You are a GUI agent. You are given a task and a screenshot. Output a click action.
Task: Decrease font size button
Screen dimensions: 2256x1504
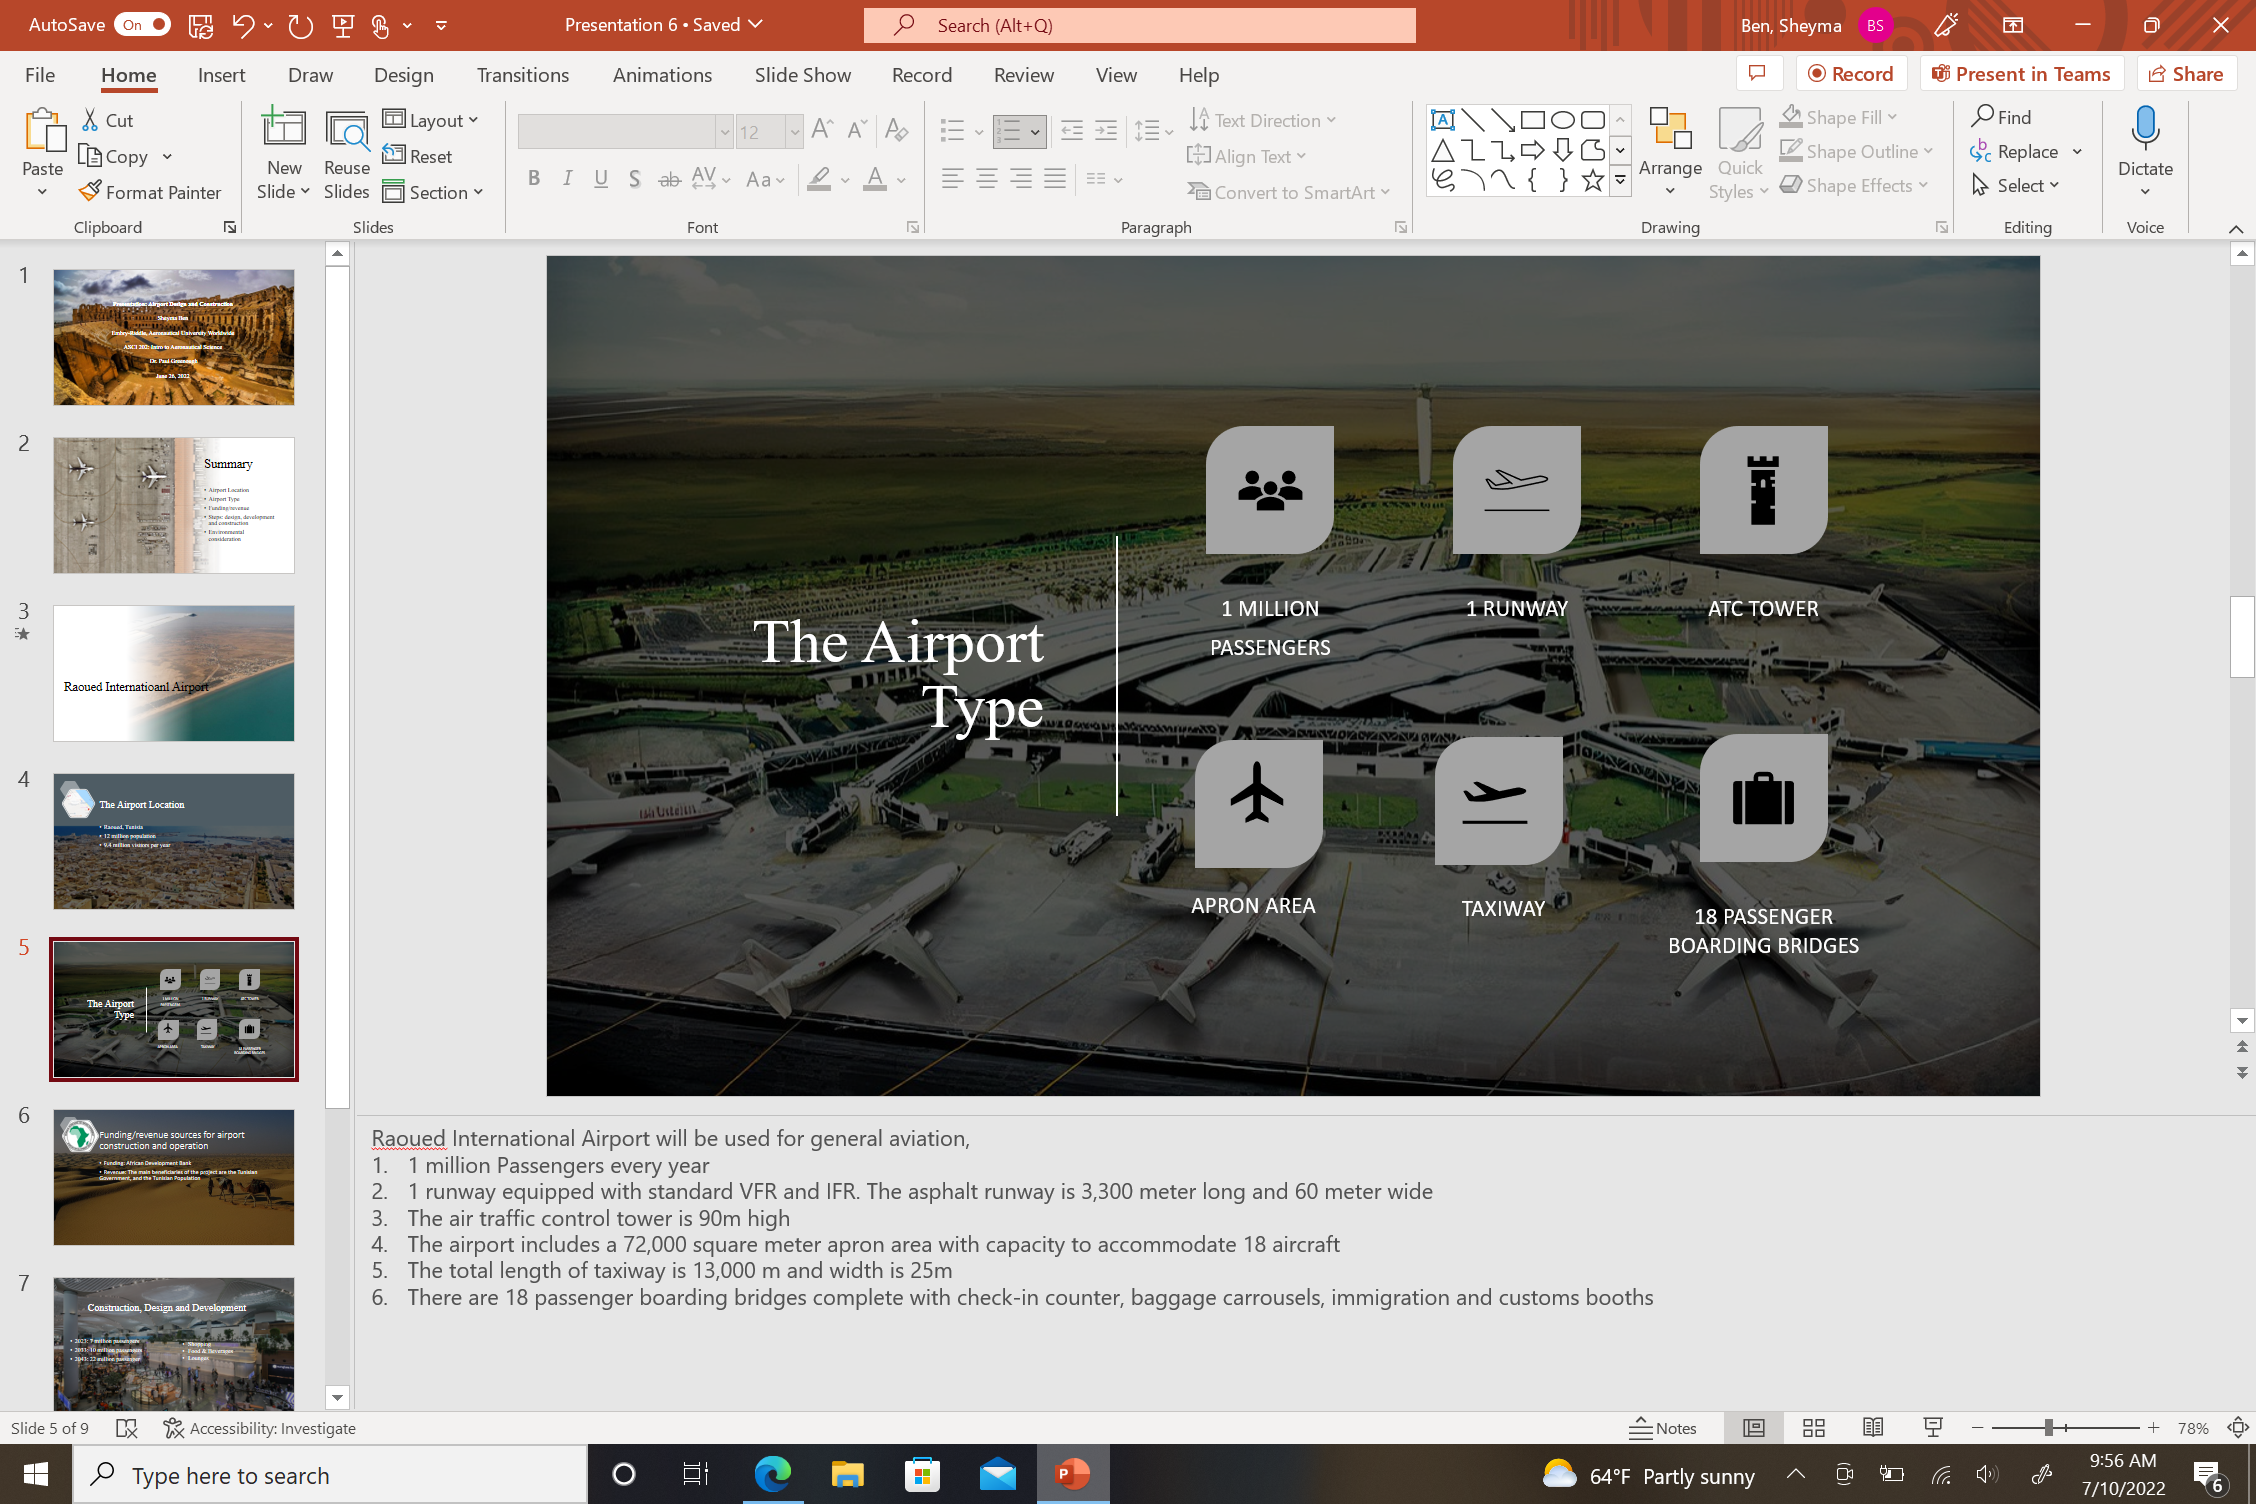[x=856, y=130]
